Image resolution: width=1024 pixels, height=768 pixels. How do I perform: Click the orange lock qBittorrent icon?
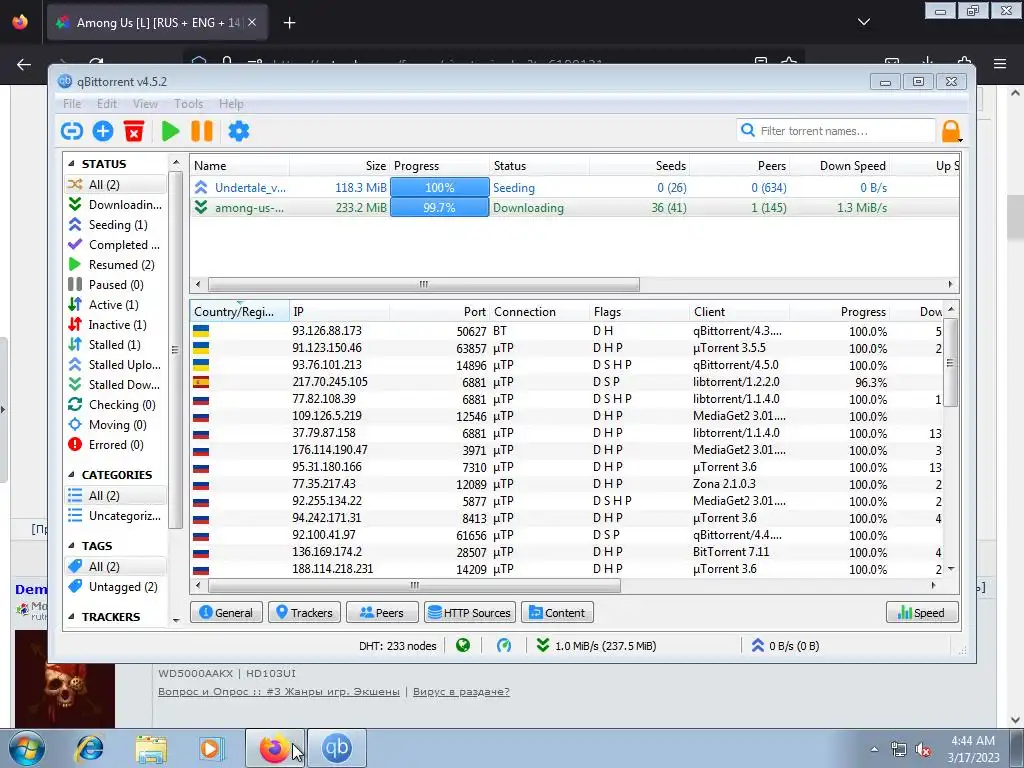coord(952,131)
